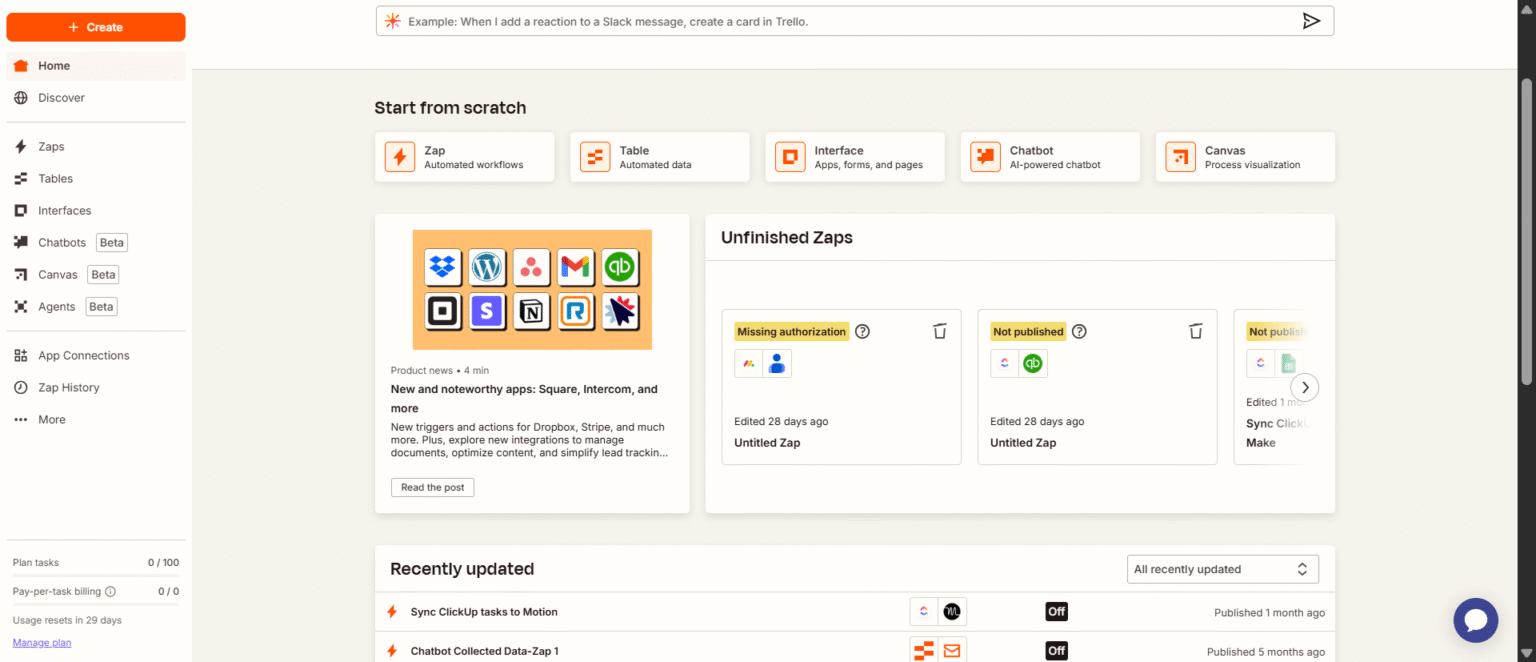Screen dimensions: 1536x662
Task: Turn on Sync ClickUp tasks to Motion
Action: tap(1056, 611)
